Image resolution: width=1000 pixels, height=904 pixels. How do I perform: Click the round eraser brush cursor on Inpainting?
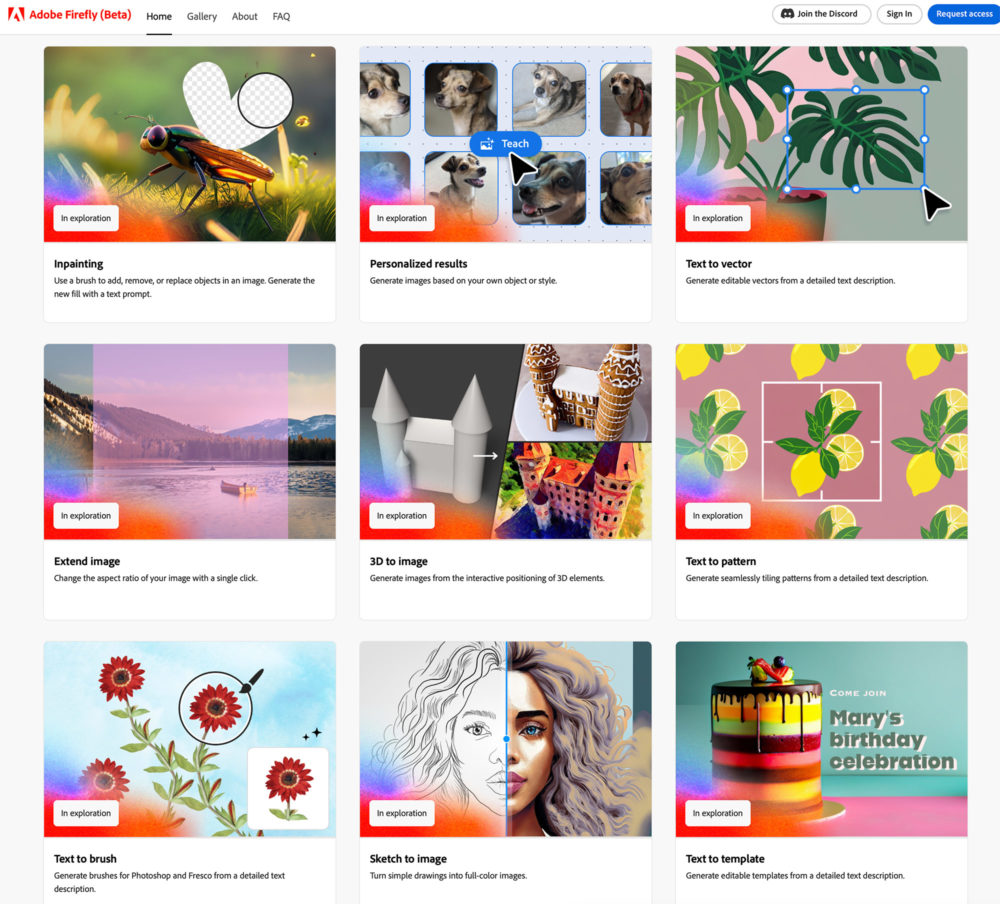(265, 100)
